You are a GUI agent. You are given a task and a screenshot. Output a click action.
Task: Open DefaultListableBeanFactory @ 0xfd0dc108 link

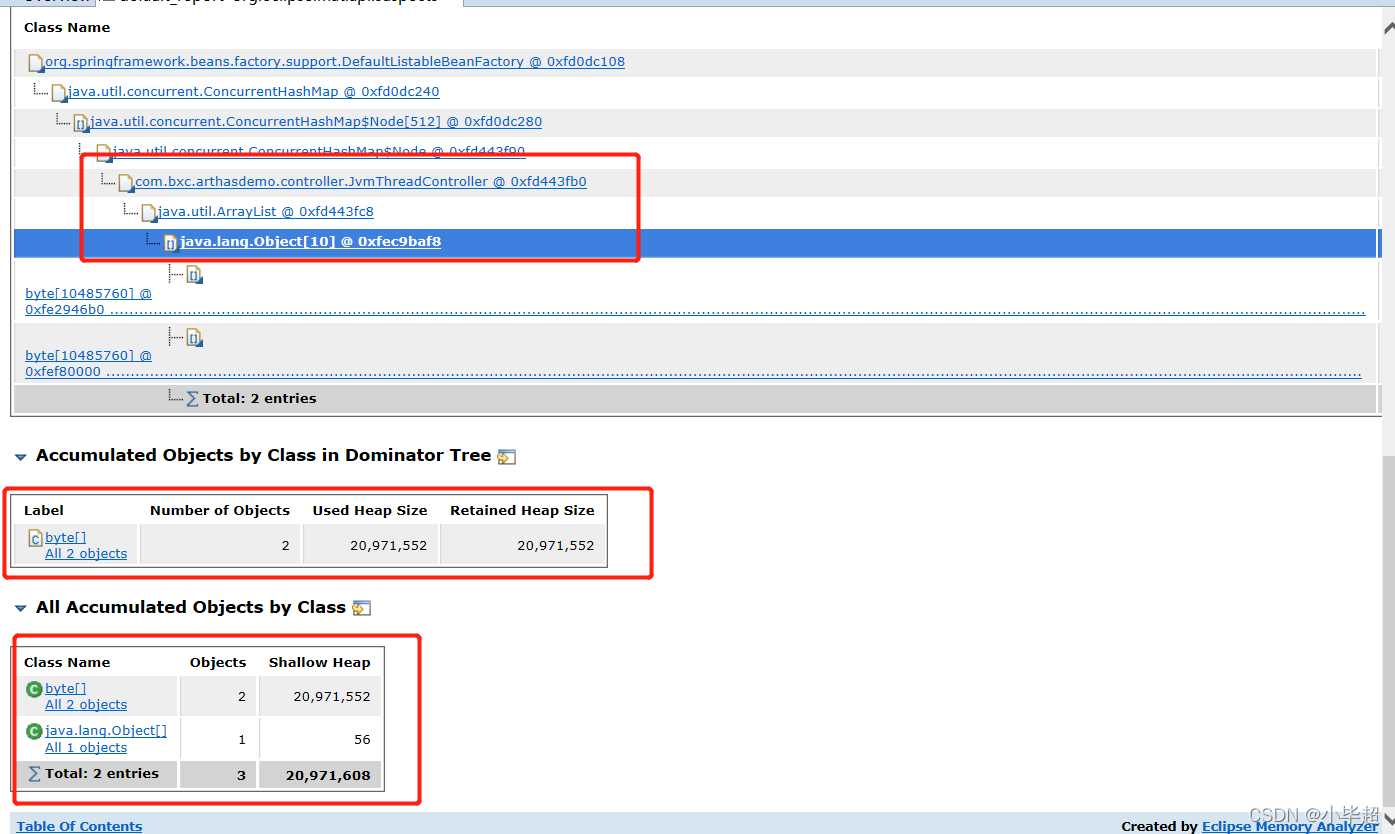(x=335, y=62)
